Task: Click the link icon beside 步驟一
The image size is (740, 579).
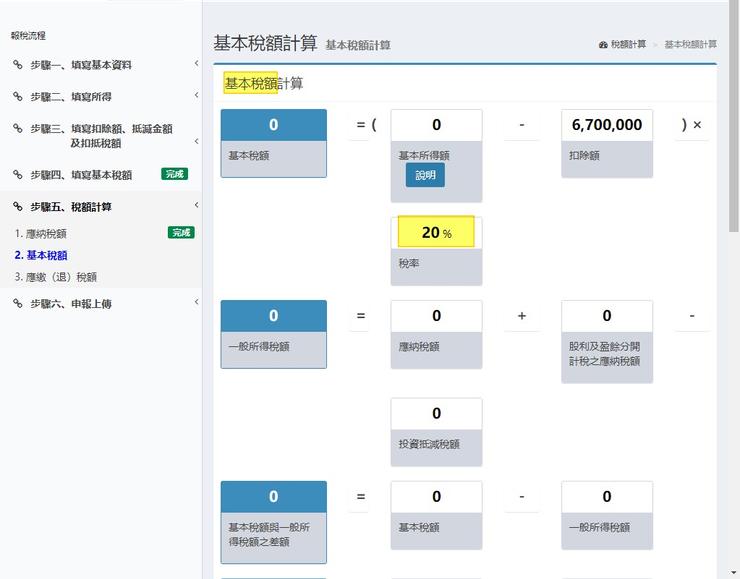Action: click(x=18, y=65)
